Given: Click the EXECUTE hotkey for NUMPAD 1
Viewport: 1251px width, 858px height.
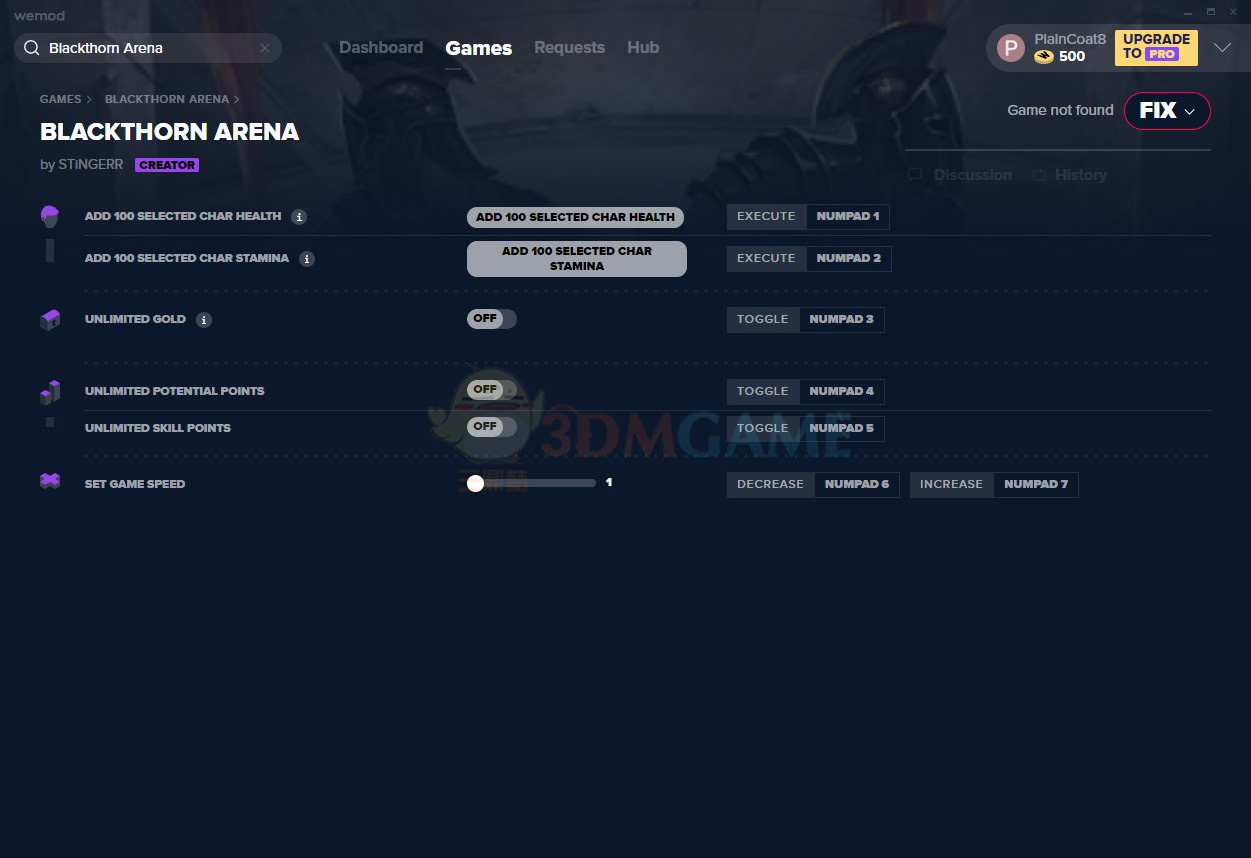Looking at the screenshot, I should click(766, 217).
